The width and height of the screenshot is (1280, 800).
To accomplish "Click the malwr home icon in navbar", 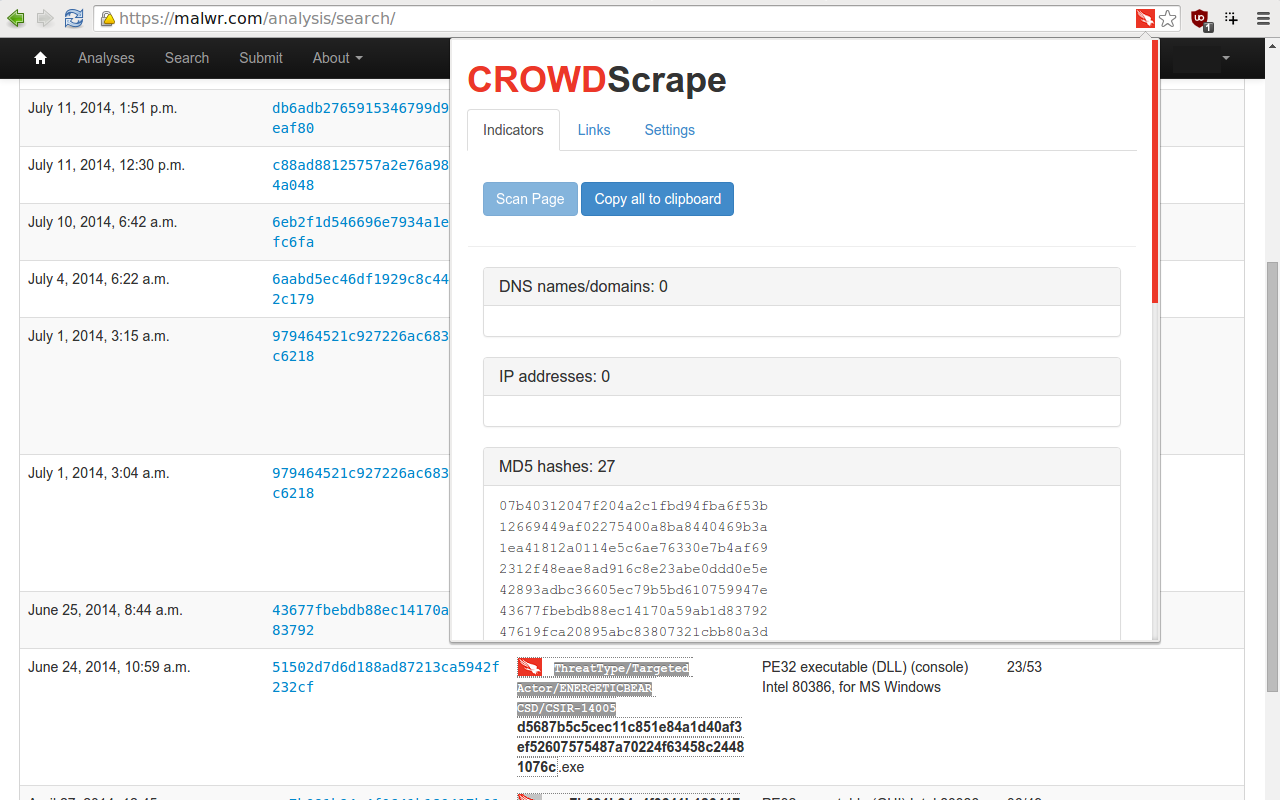I will coord(40,57).
